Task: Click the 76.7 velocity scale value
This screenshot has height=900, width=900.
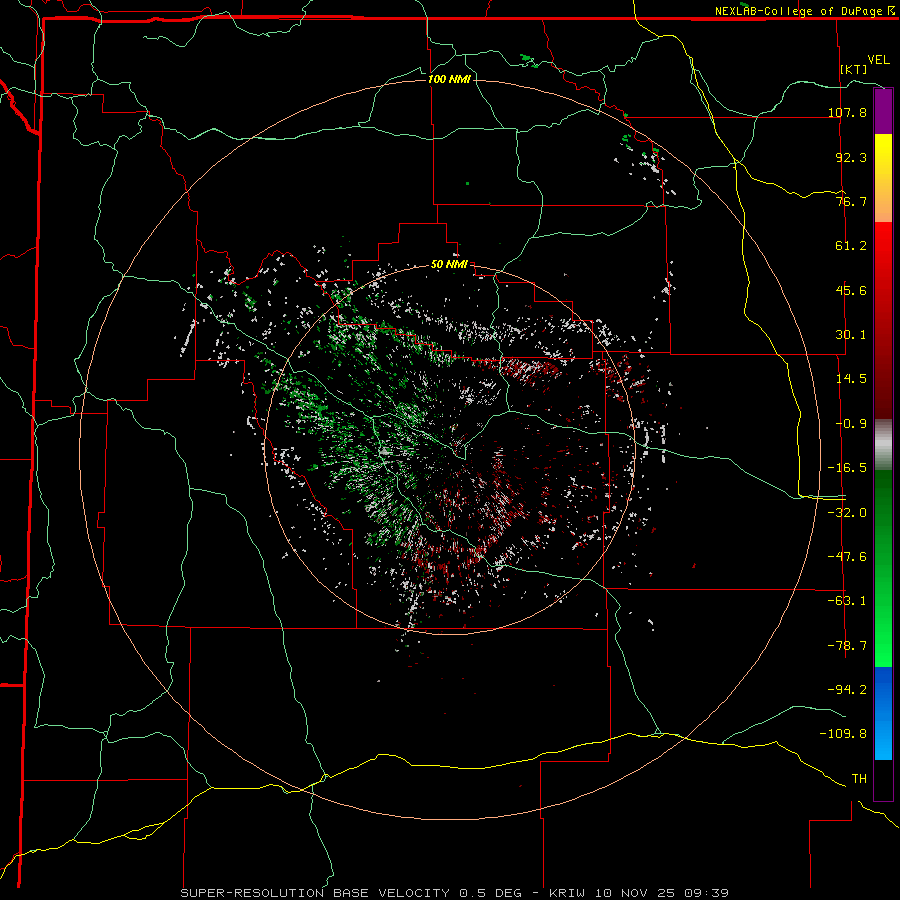Action: coord(851,201)
